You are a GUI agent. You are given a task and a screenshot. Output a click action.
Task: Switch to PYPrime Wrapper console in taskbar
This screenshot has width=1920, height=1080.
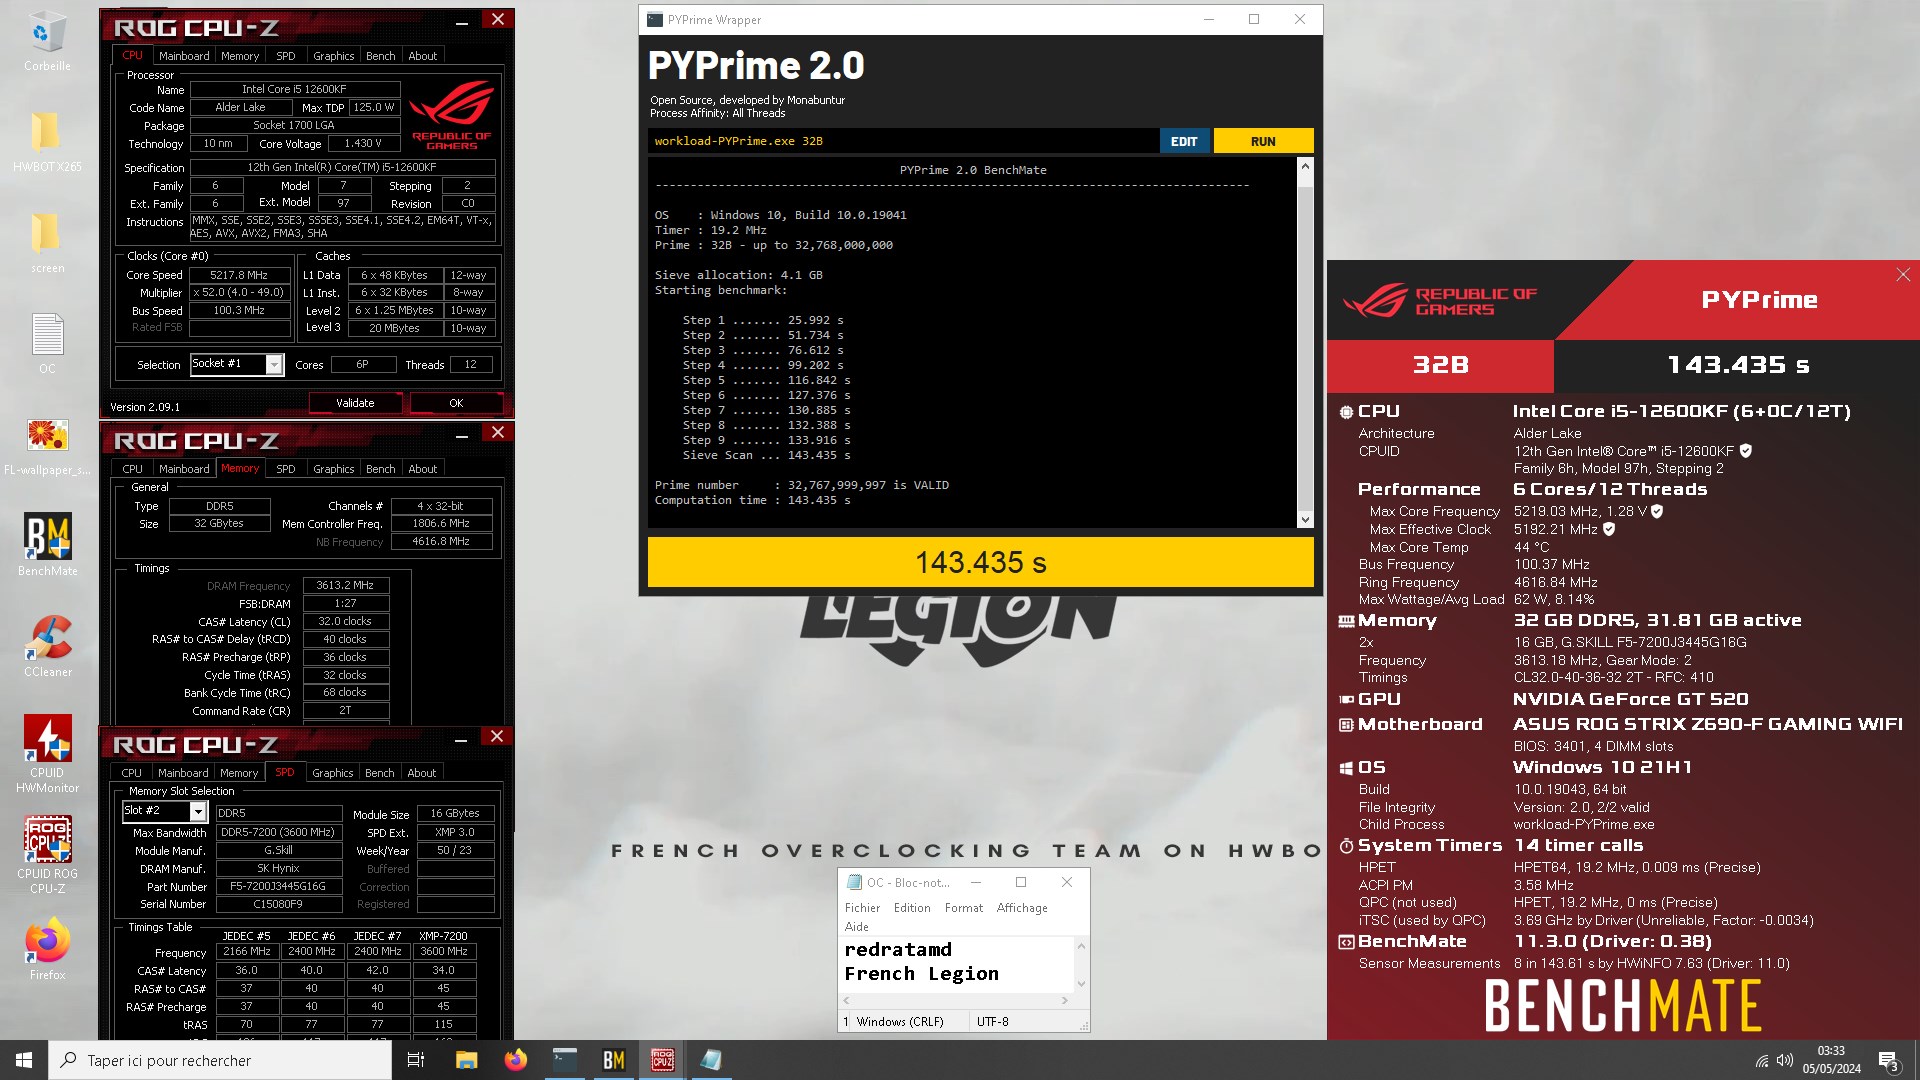tap(565, 1060)
